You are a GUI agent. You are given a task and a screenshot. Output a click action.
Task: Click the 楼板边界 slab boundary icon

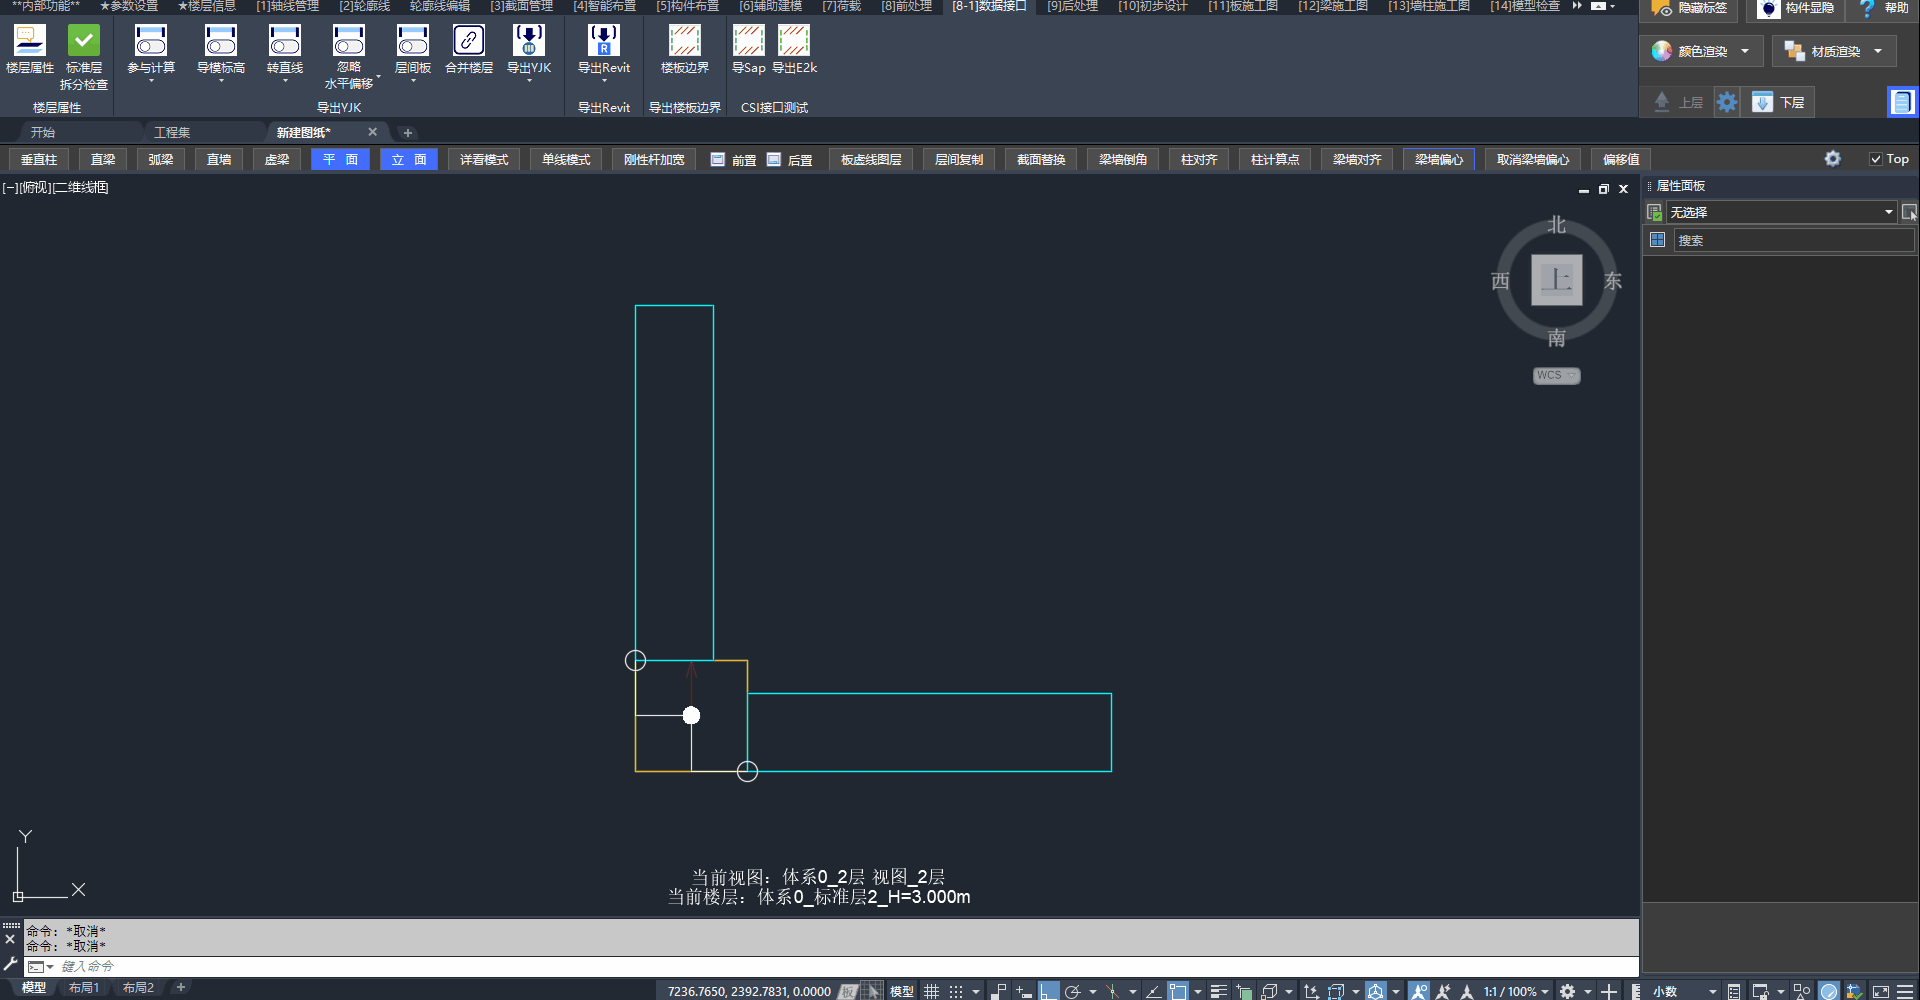click(x=684, y=41)
